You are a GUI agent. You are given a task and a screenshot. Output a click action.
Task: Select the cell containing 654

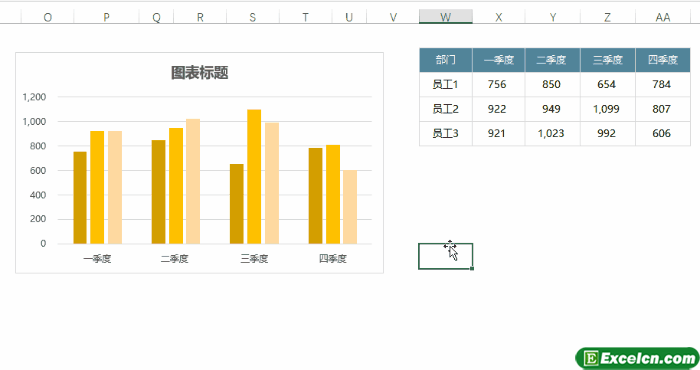[x=608, y=84]
